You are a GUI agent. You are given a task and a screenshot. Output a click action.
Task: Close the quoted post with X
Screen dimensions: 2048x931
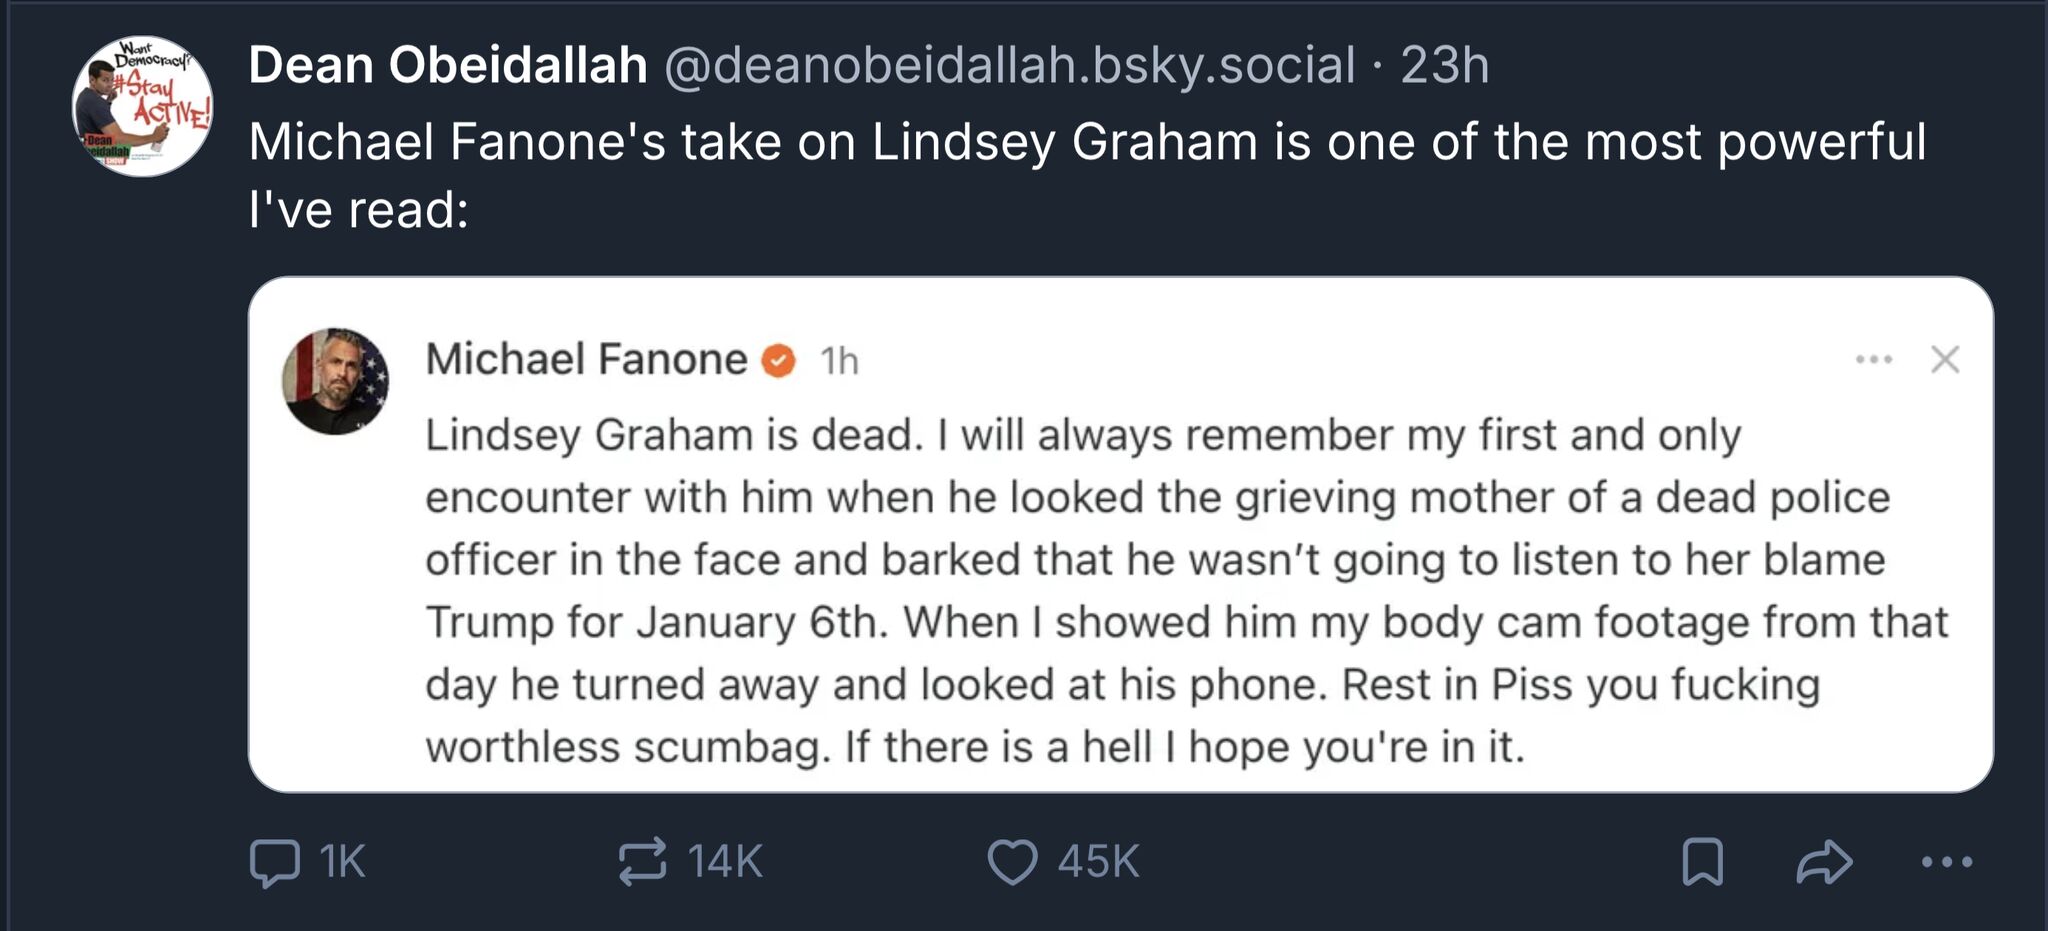click(x=1945, y=359)
